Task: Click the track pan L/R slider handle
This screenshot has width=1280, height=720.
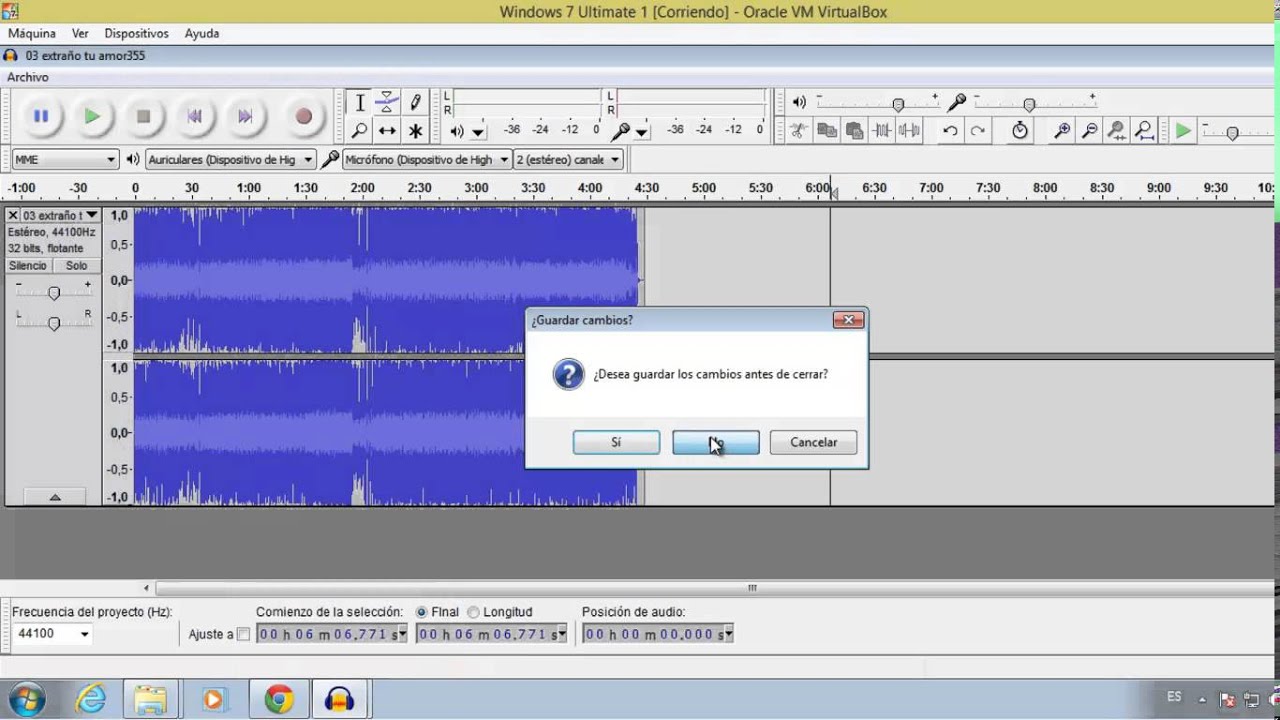Action: (54, 322)
